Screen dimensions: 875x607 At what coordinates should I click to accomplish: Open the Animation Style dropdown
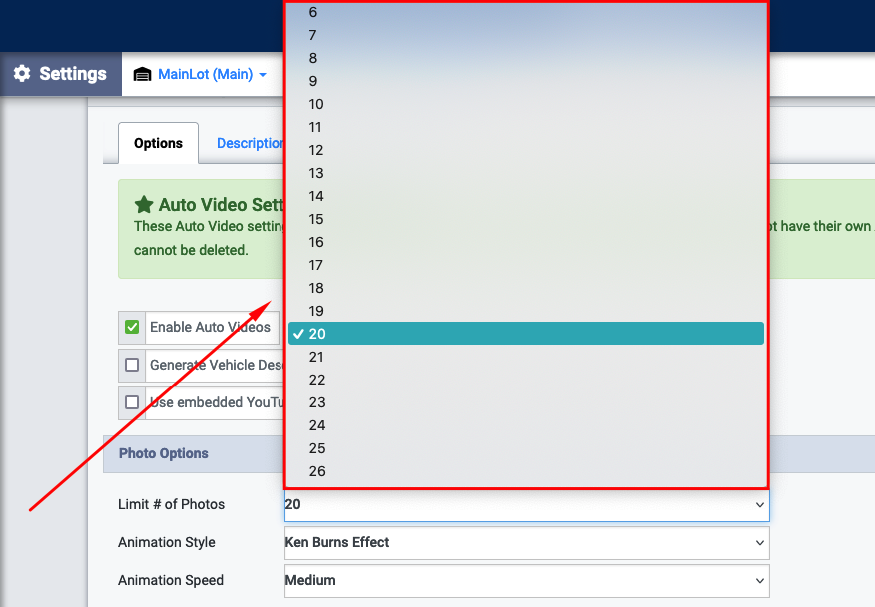pyautogui.click(x=526, y=542)
